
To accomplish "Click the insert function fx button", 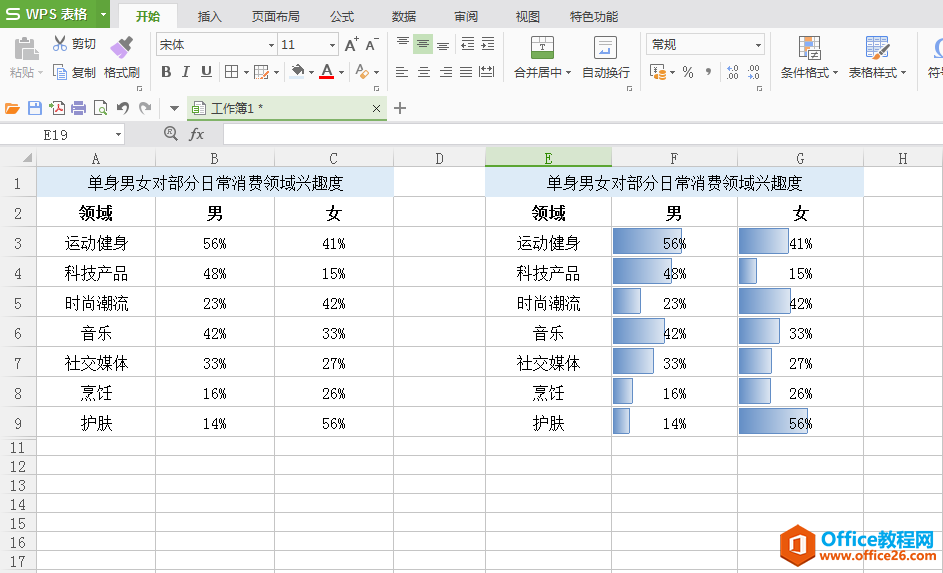I will pos(197,134).
